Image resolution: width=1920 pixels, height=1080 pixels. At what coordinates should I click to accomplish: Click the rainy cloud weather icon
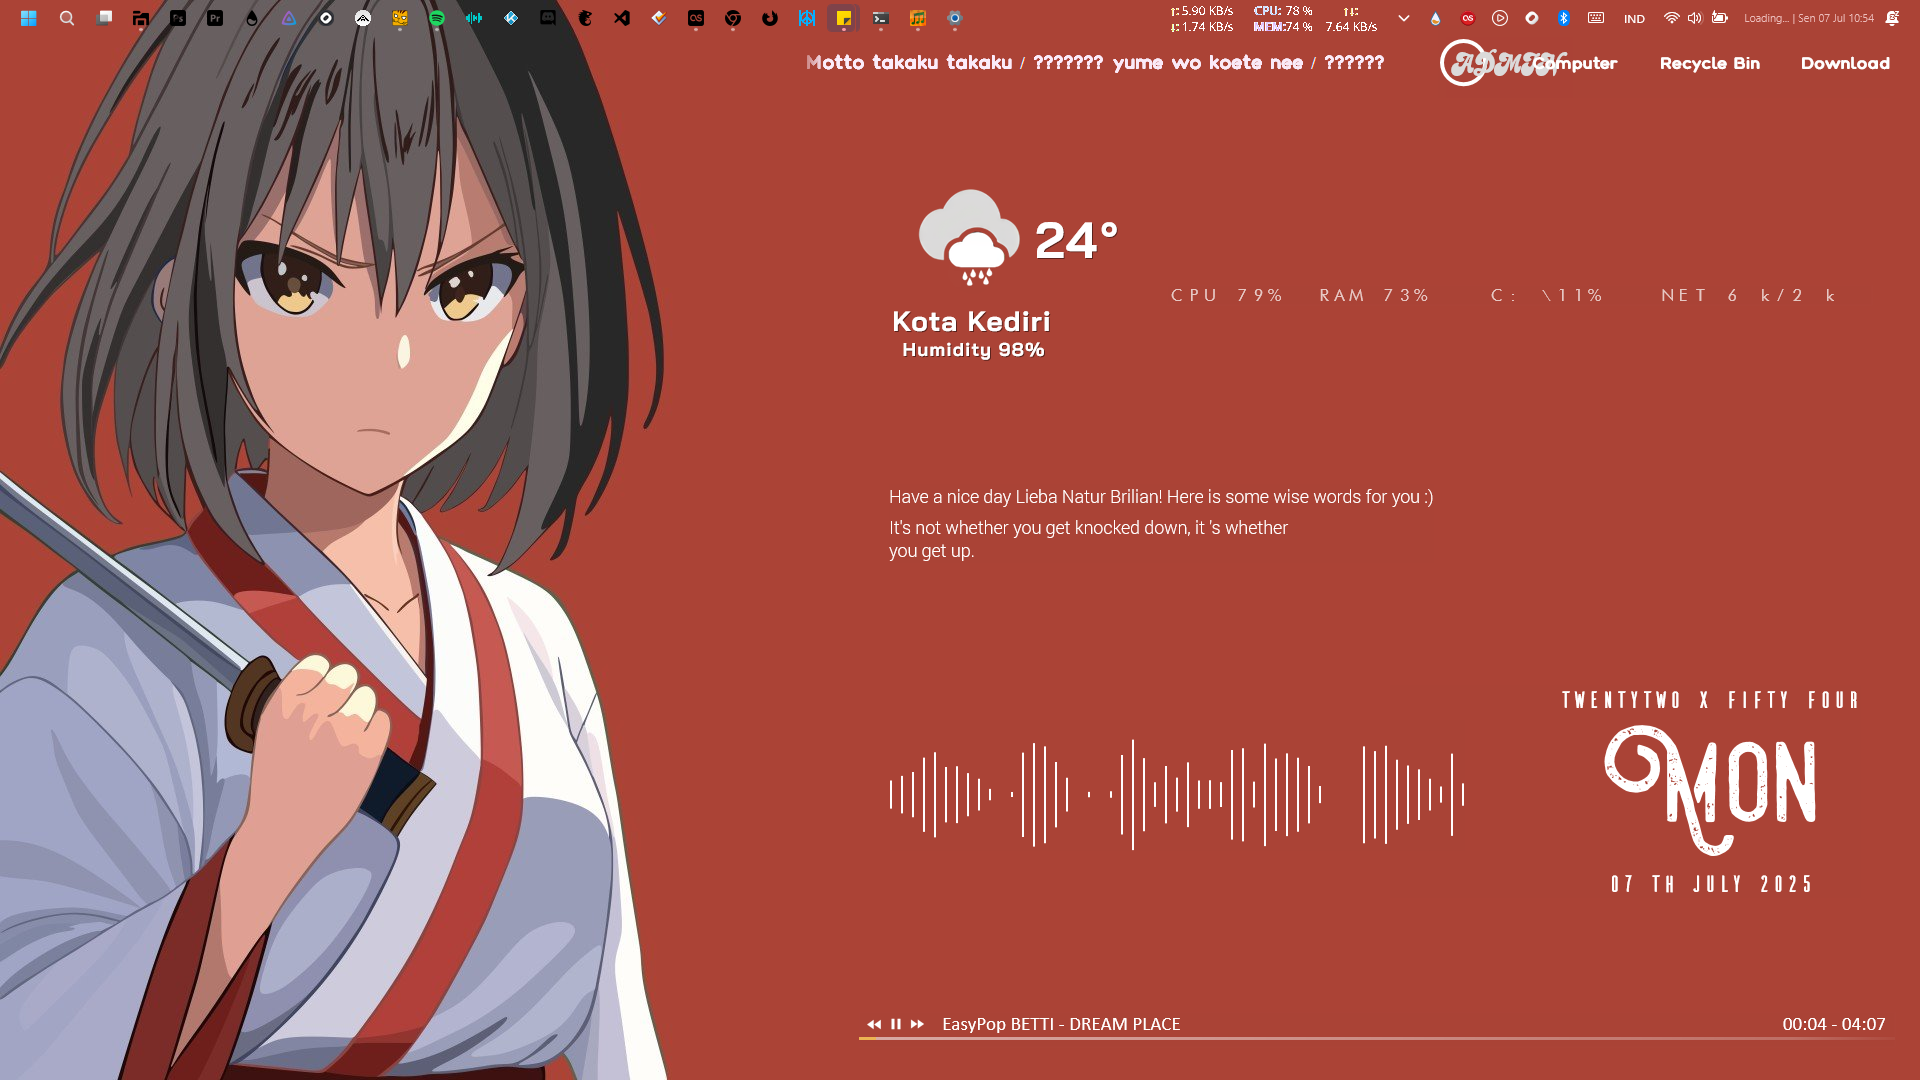tap(969, 238)
